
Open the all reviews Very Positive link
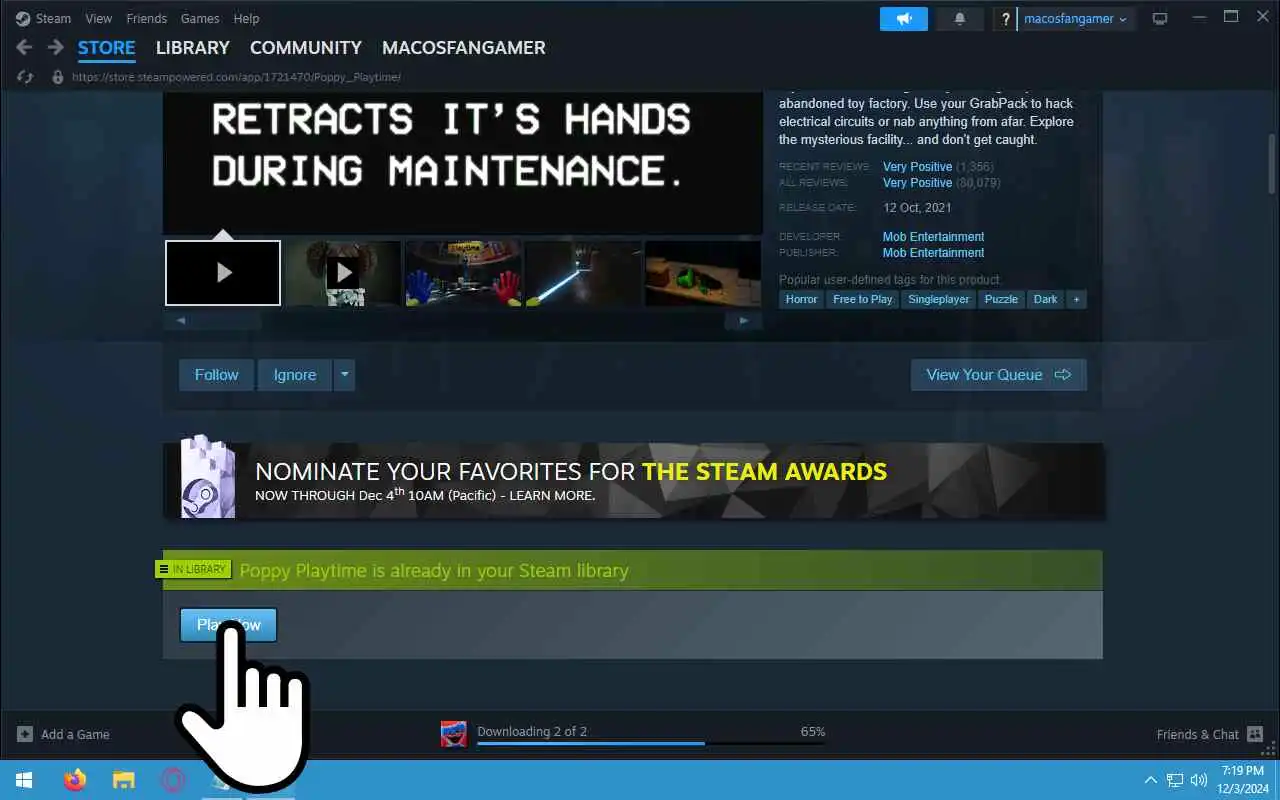(917, 183)
